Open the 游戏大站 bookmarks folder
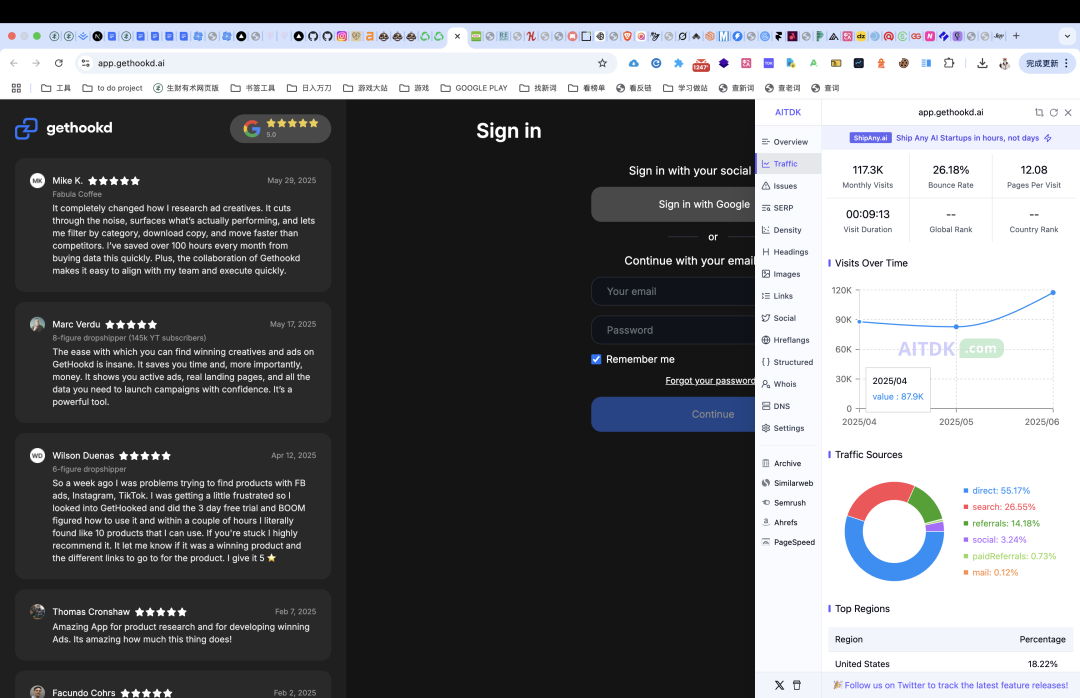 pos(366,88)
